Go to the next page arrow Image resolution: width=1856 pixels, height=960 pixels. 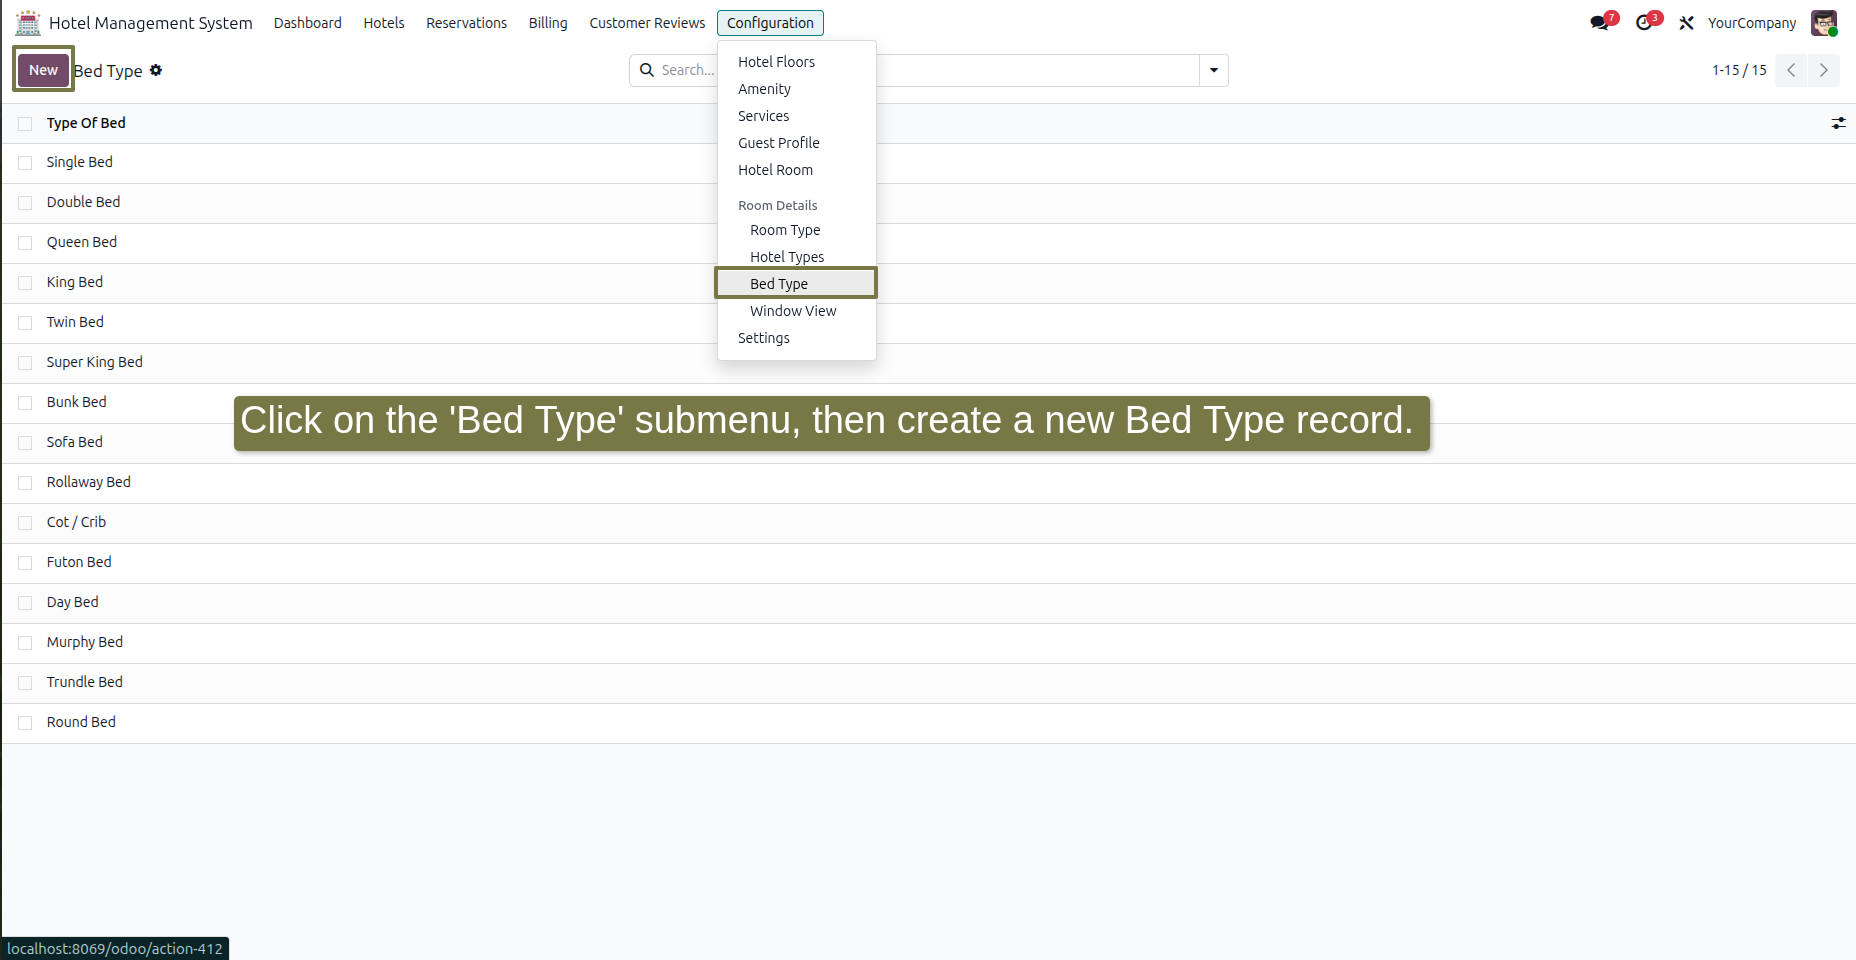(x=1824, y=70)
